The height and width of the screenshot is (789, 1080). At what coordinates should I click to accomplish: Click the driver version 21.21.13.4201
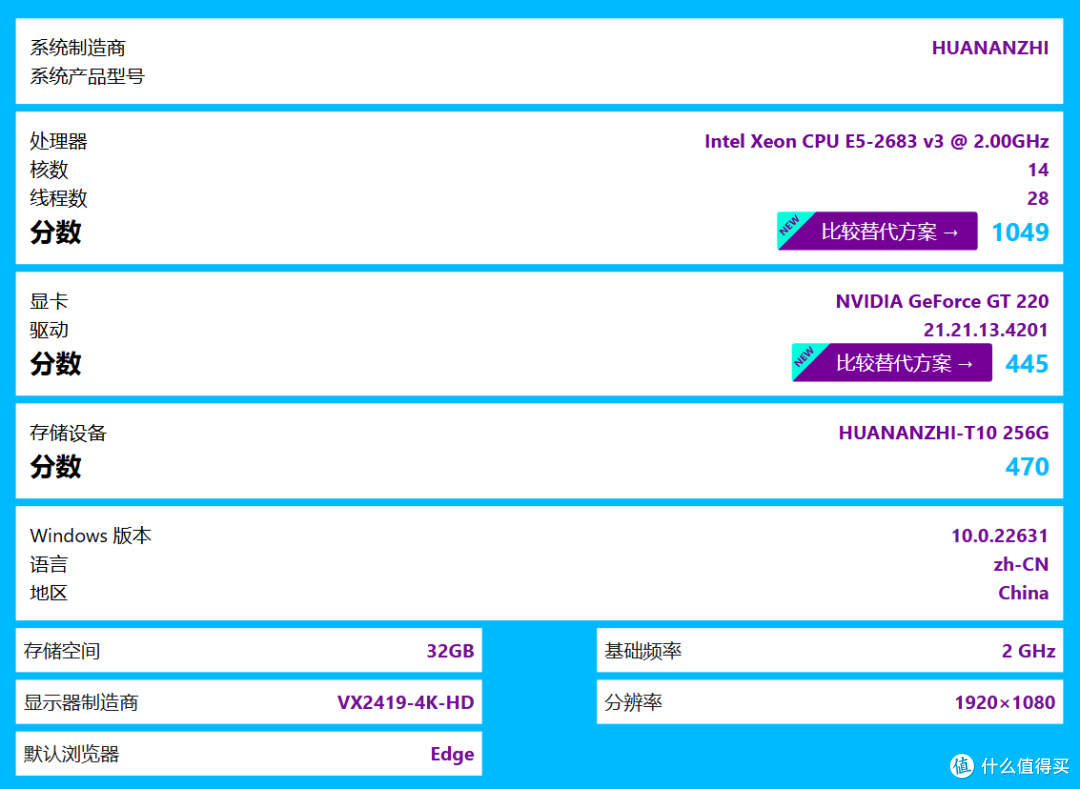point(986,330)
